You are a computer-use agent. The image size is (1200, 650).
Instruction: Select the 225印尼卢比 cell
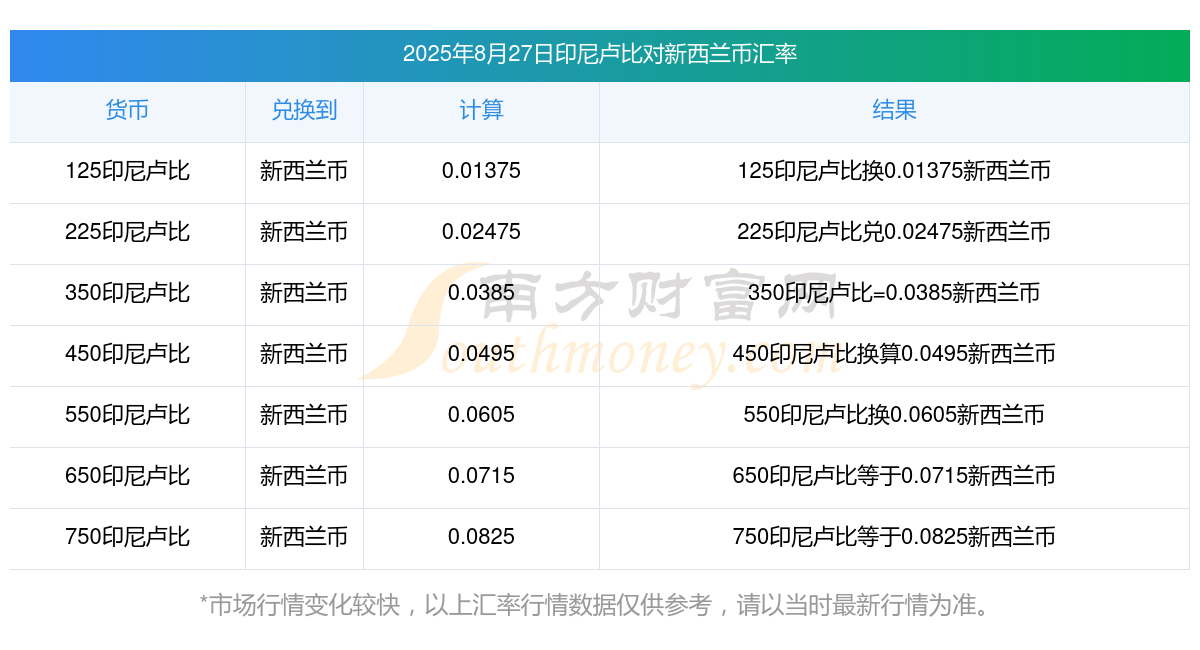tap(127, 232)
